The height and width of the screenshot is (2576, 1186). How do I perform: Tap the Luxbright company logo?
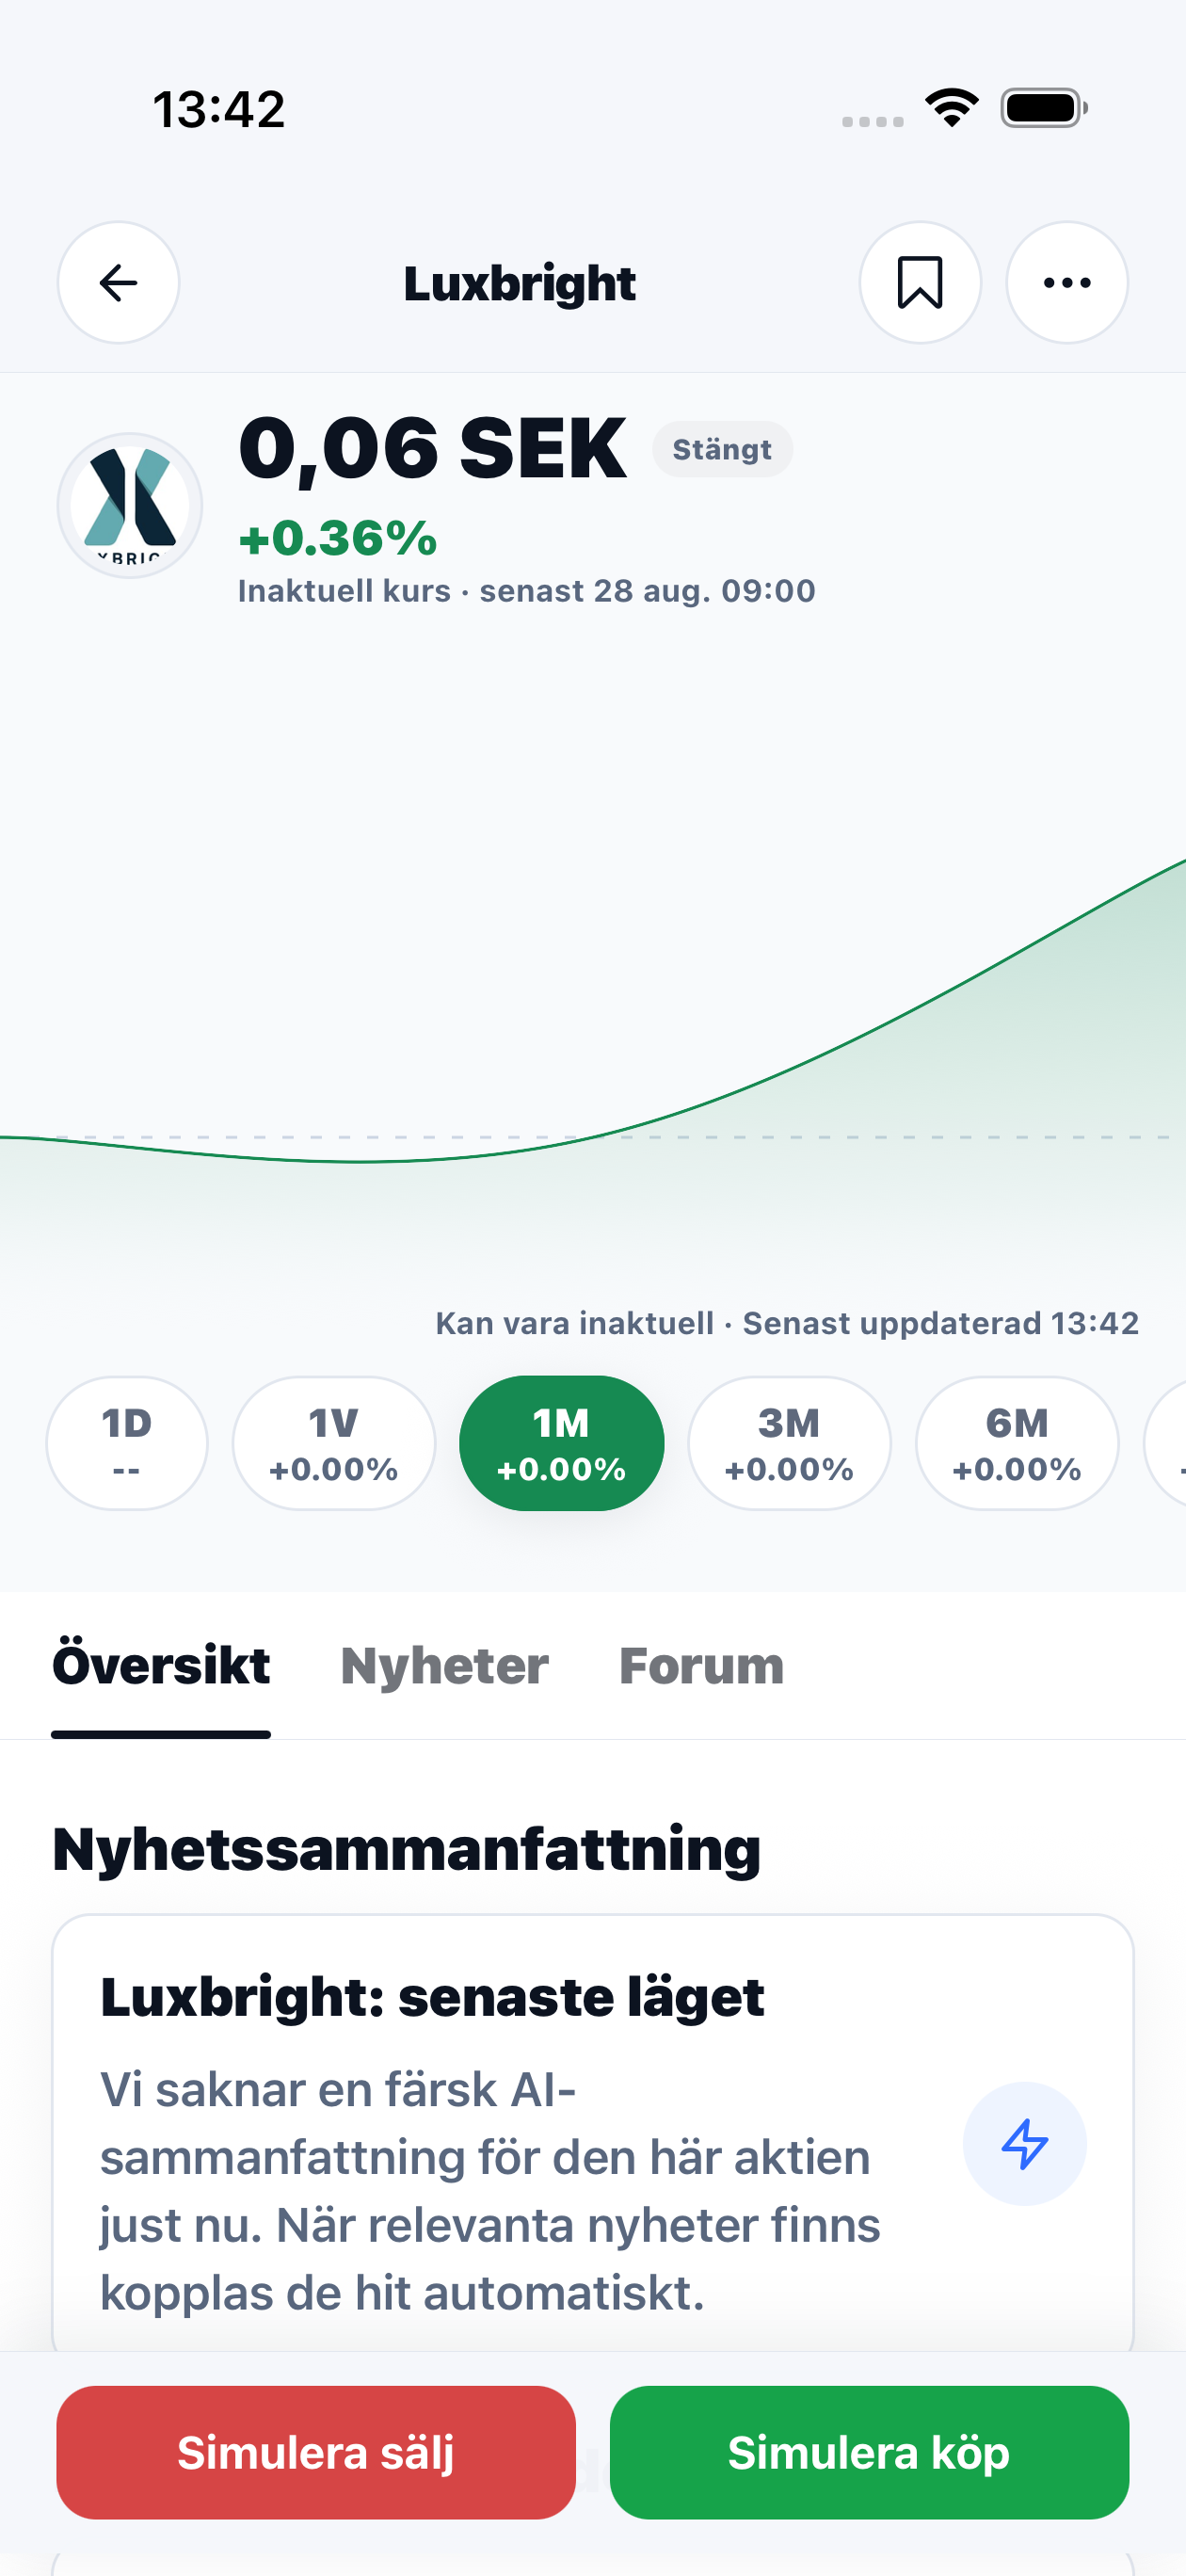130,506
